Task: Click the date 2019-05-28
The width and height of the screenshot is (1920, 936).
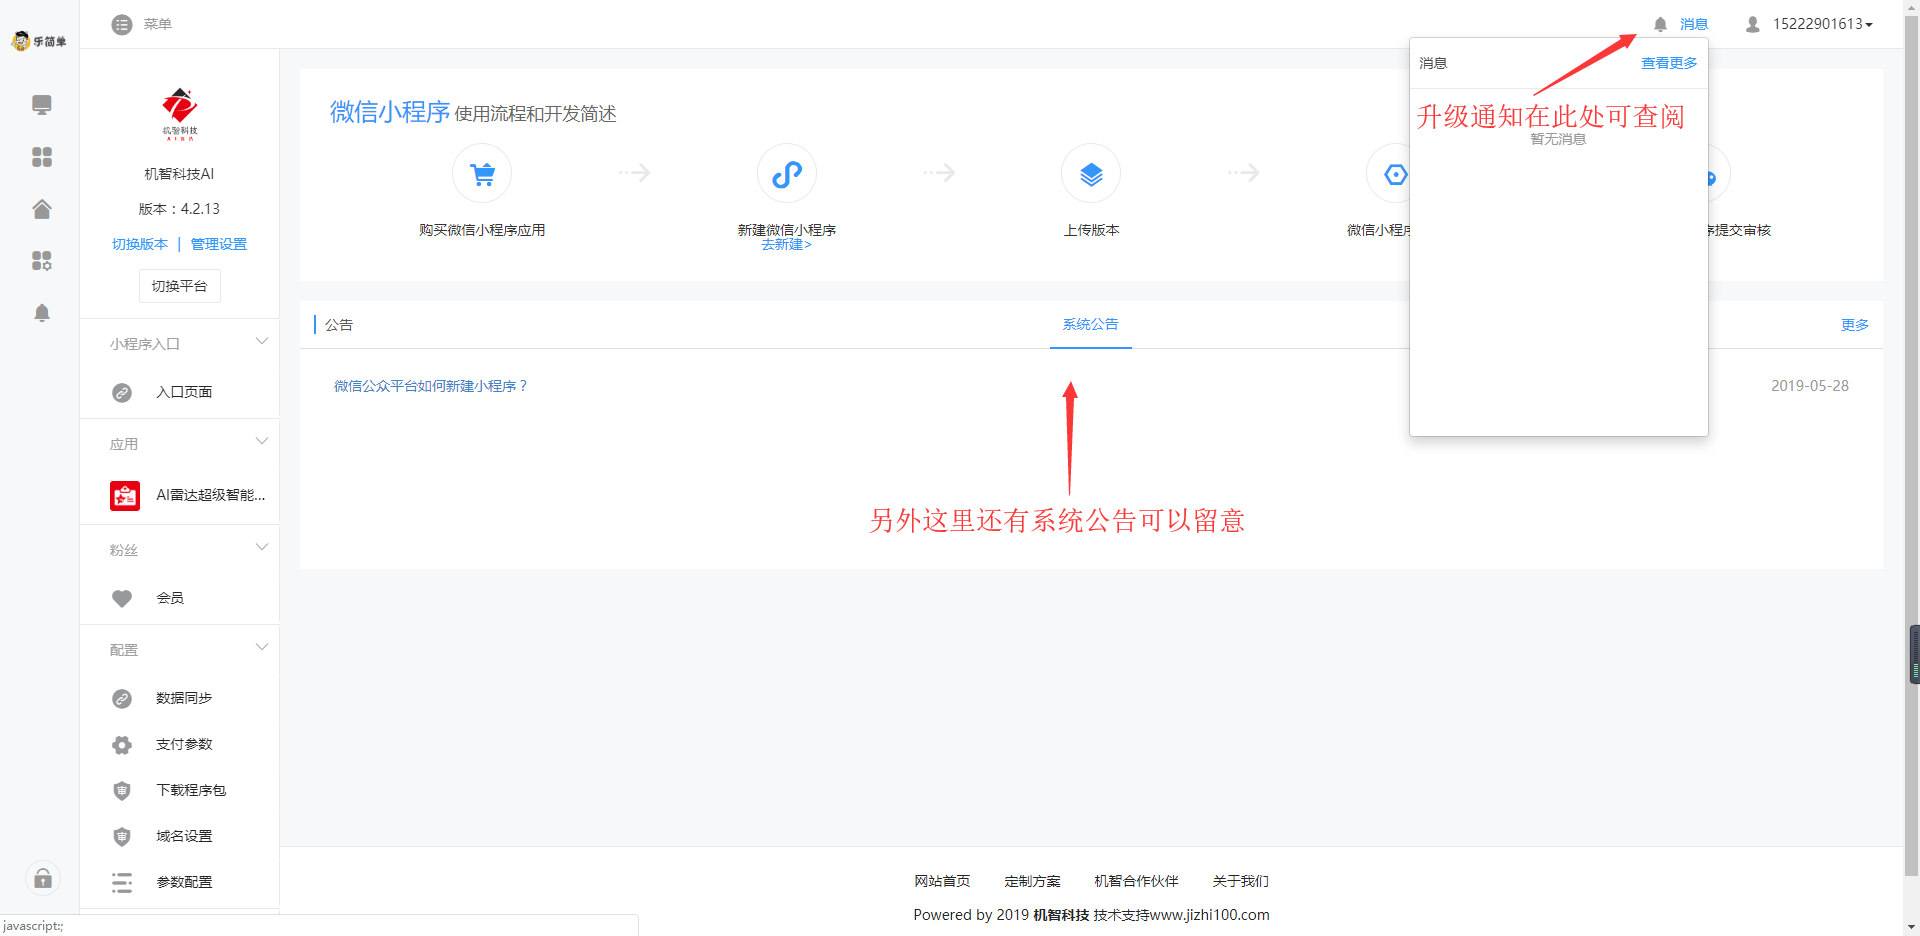Action: pyautogui.click(x=1809, y=386)
